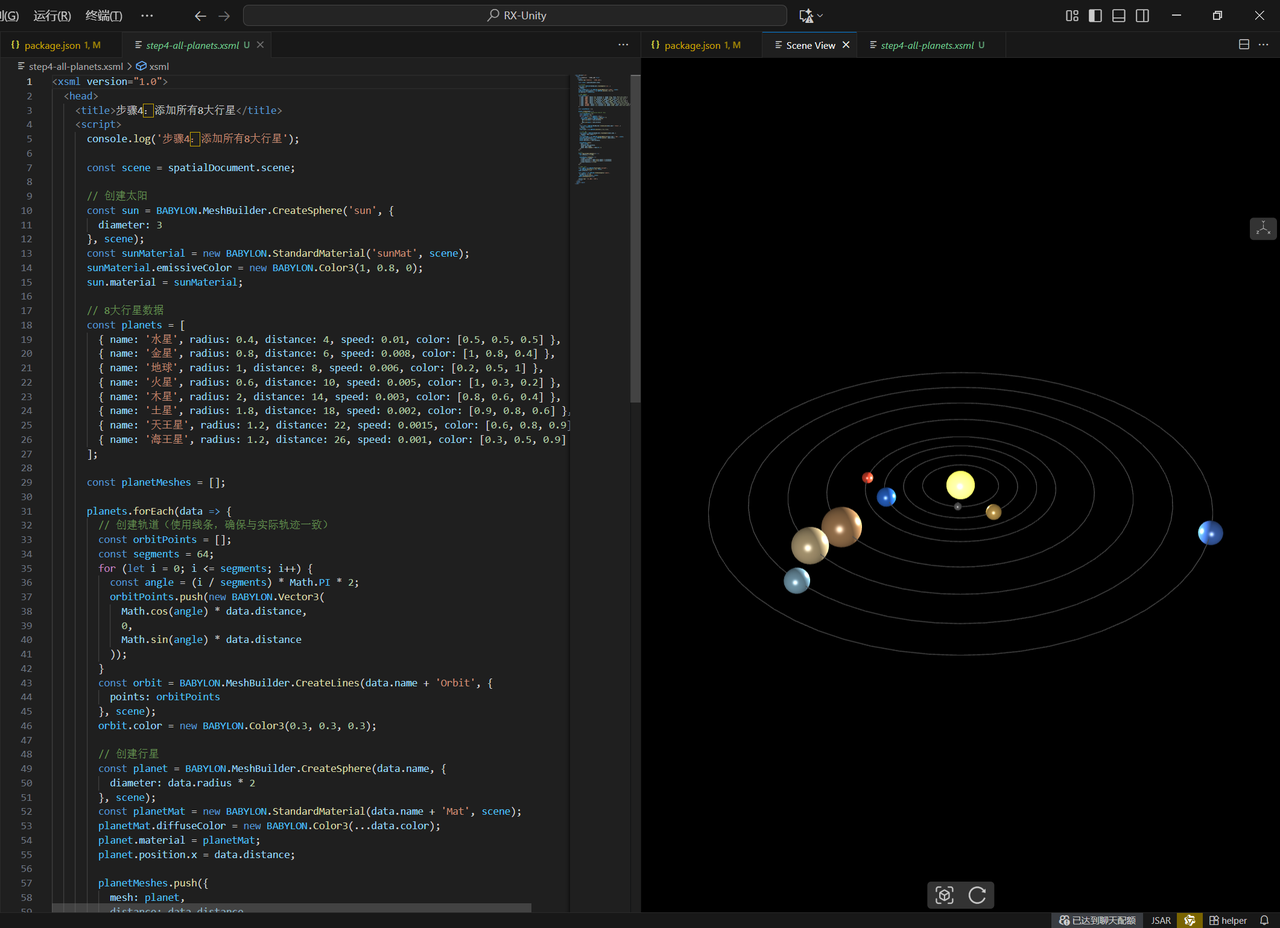Screen dimensions: 1280x928
Task: Click the <title> line of code
Action: coord(178,110)
